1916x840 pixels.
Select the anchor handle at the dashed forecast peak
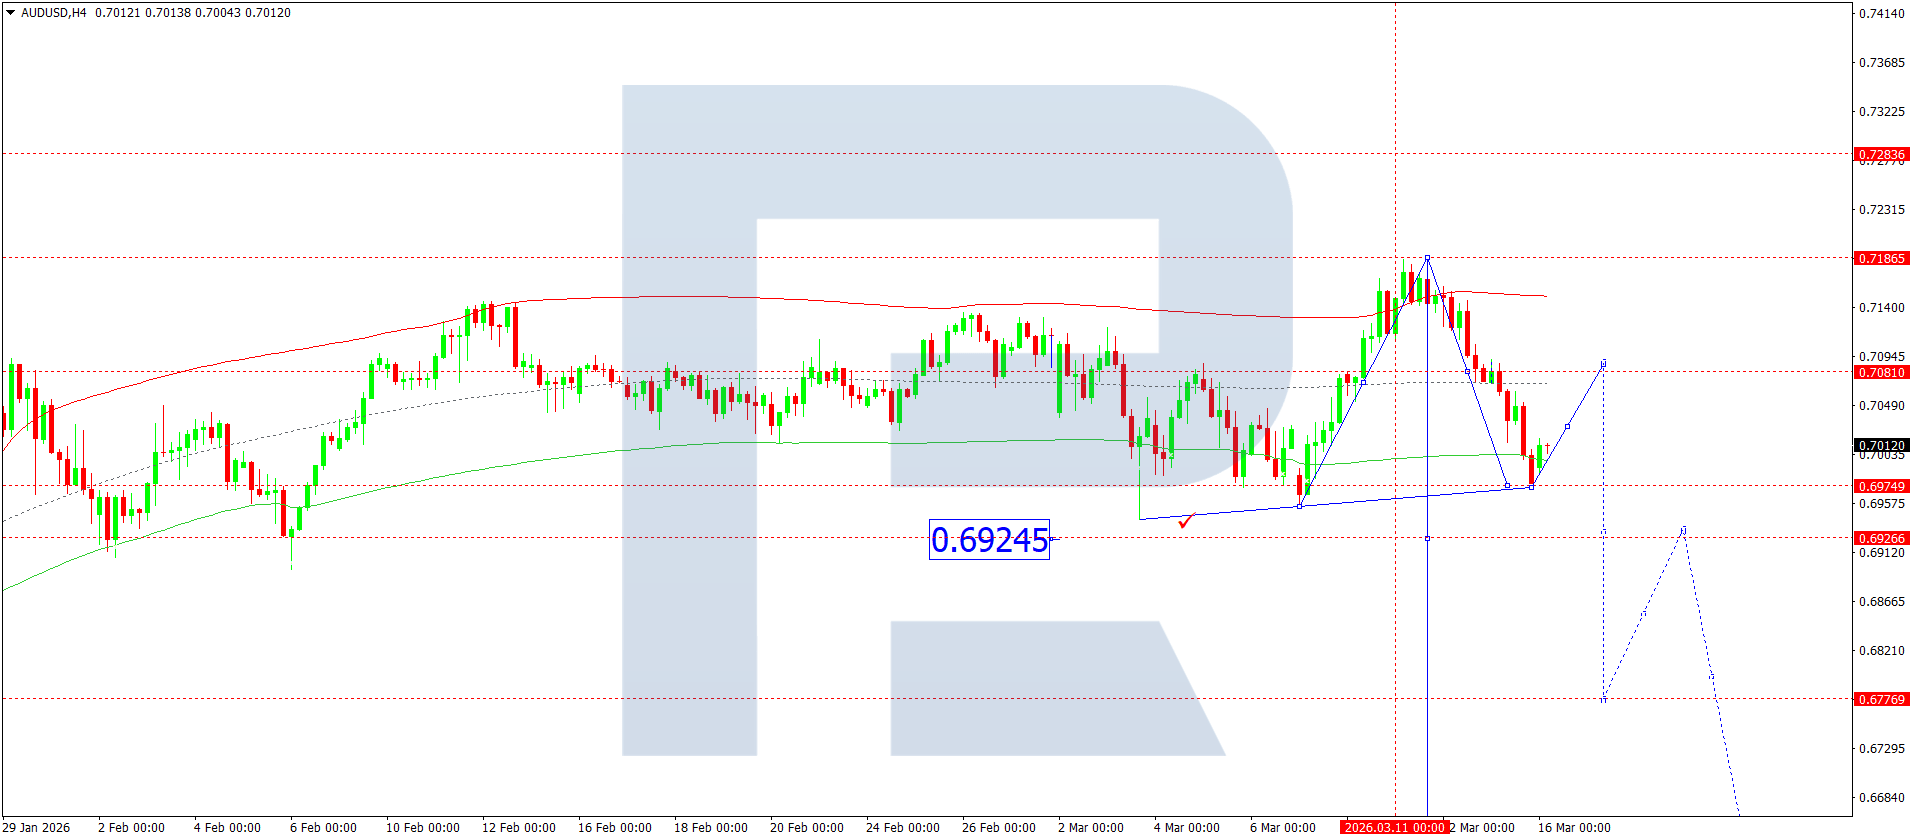coord(1684,530)
